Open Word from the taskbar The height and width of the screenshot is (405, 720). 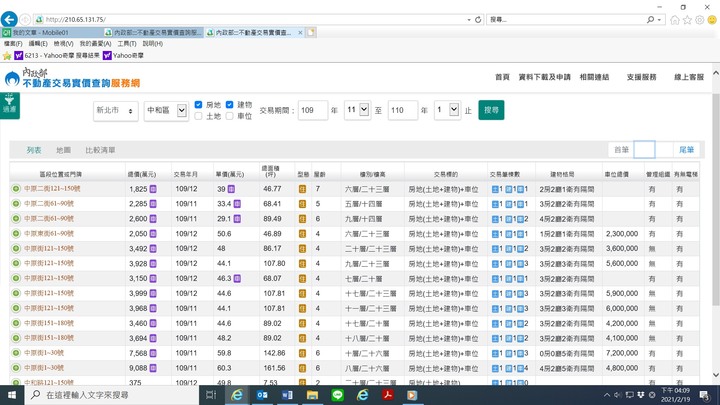pyautogui.click(x=287, y=395)
